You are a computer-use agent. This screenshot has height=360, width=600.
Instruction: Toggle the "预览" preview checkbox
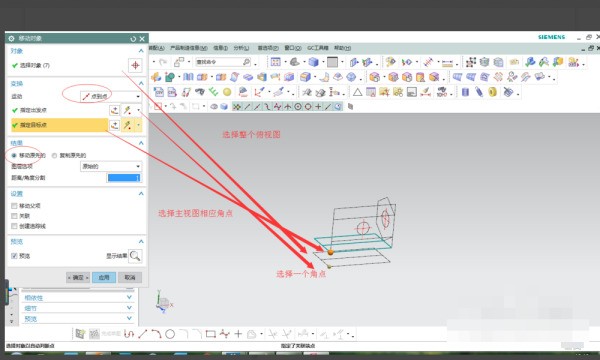(14, 256)
